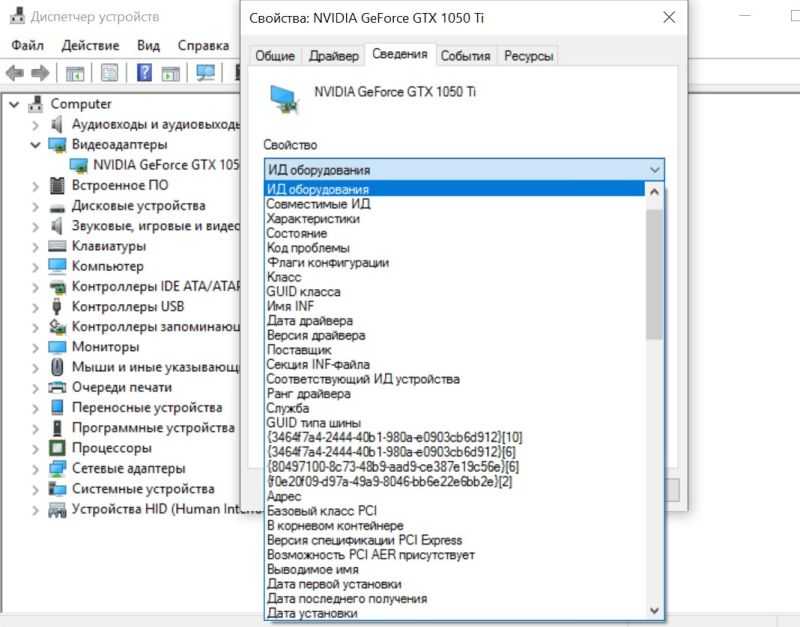Collapse the Computer root node
This screenshot has width=800, height=627.
14,105
